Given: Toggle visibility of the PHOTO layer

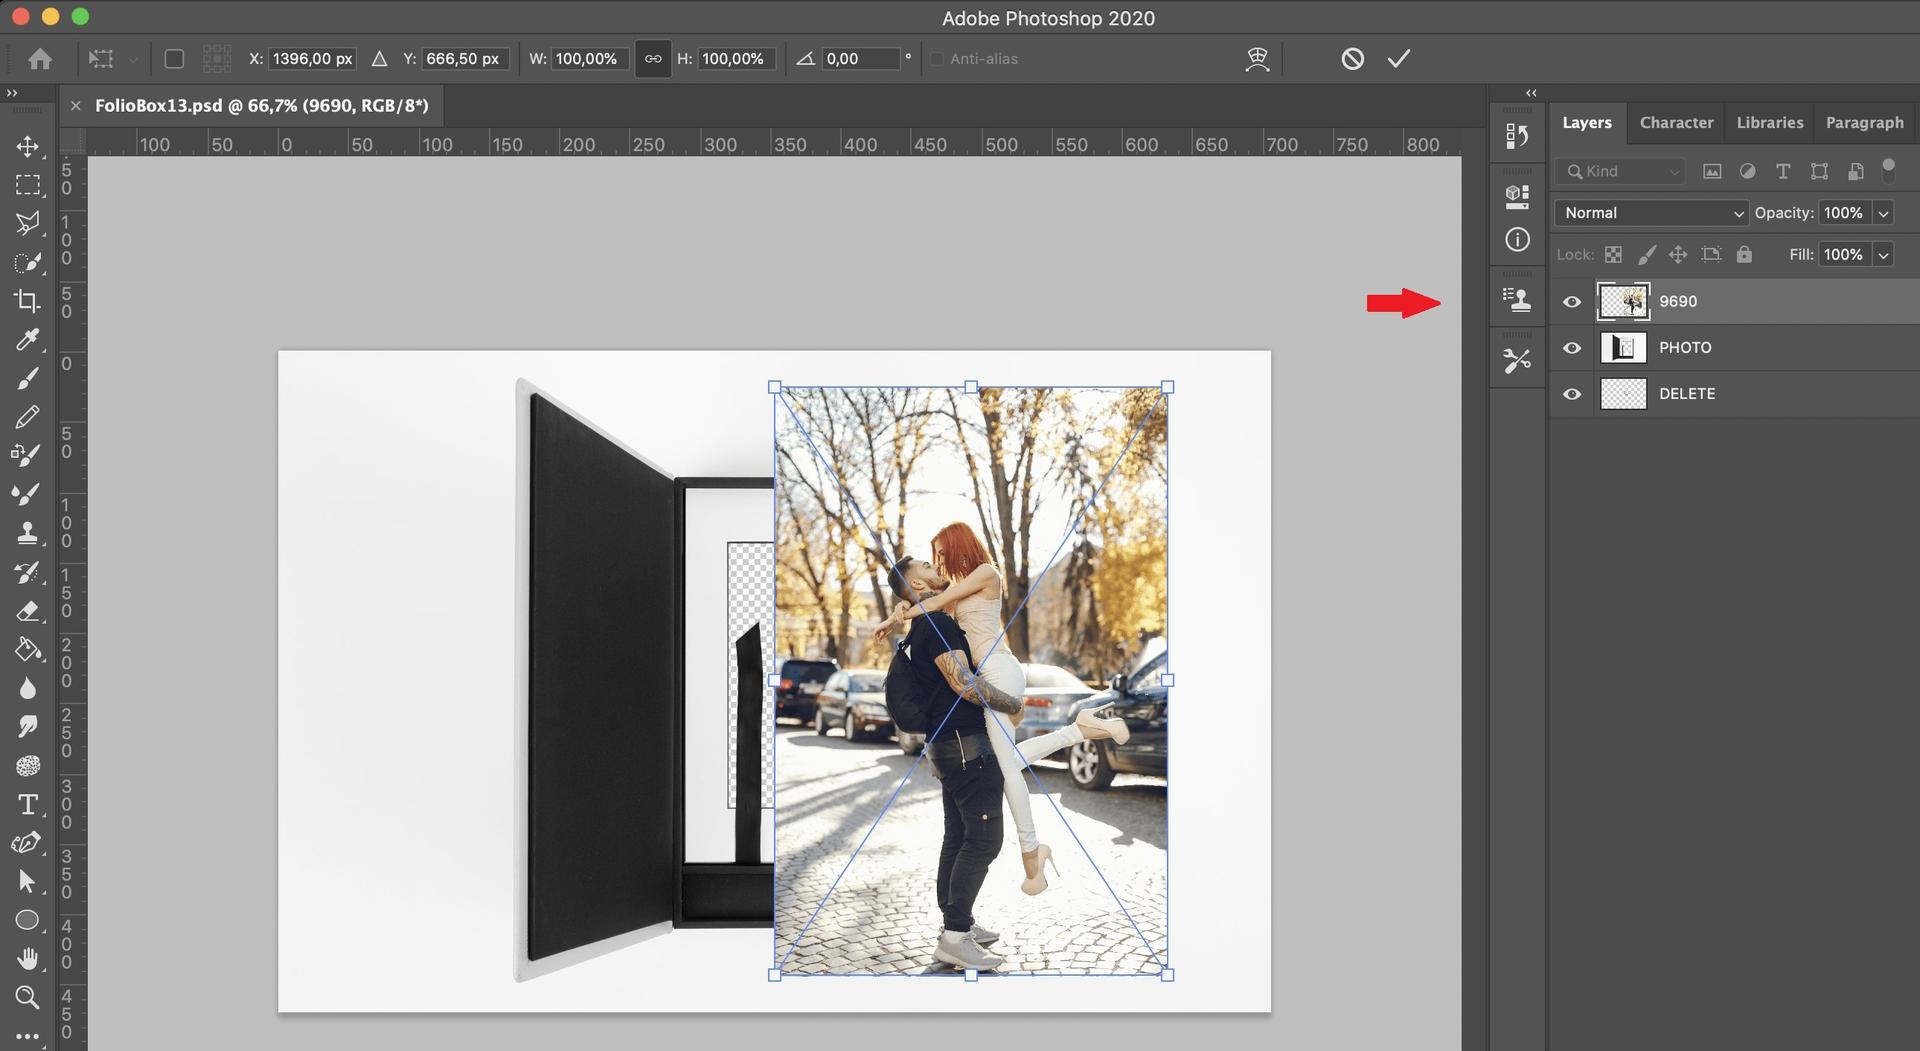Looking at the screenshot, I should click(1571, 347).
